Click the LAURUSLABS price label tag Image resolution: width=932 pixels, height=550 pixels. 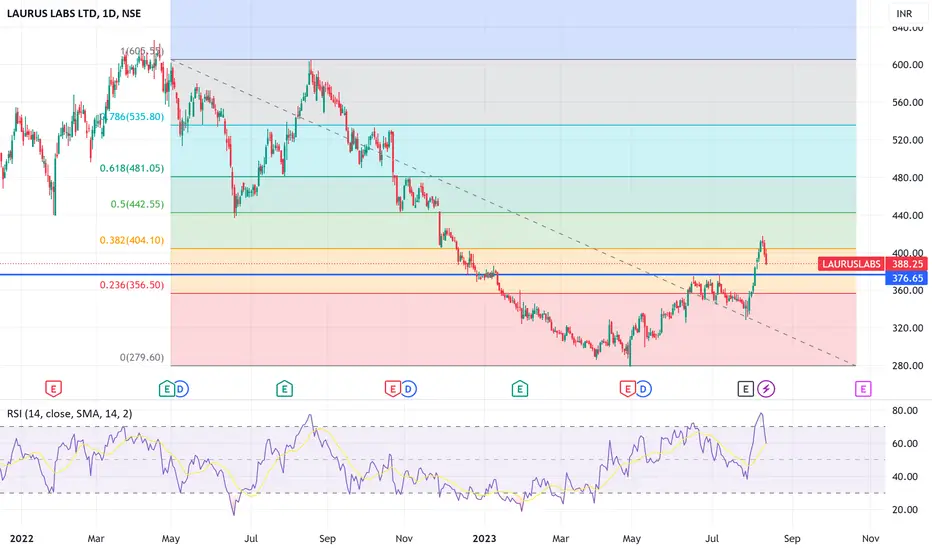(851, 264)
